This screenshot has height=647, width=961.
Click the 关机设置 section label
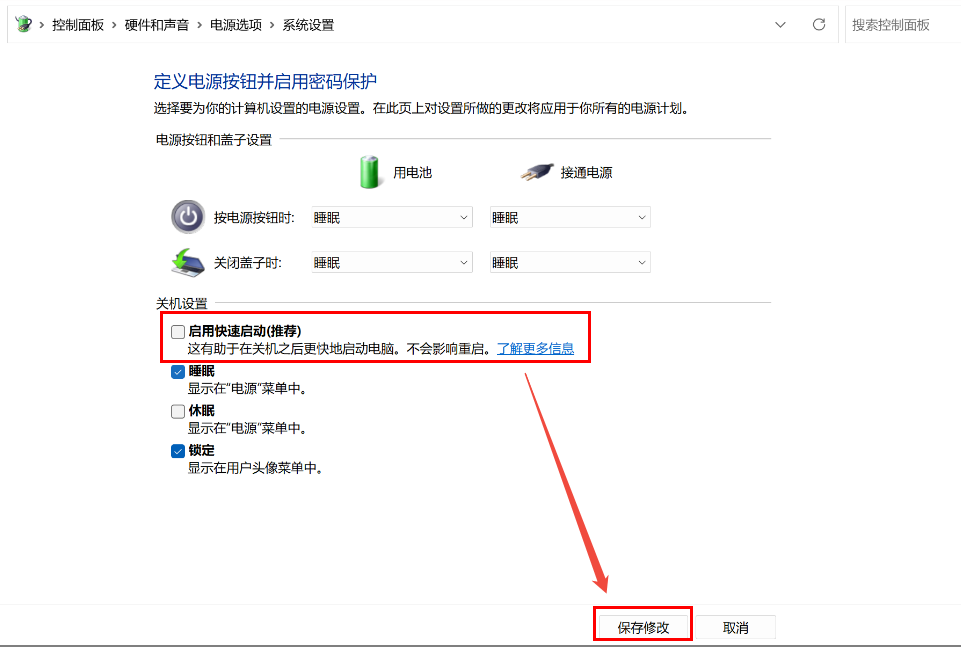(181, 303)
